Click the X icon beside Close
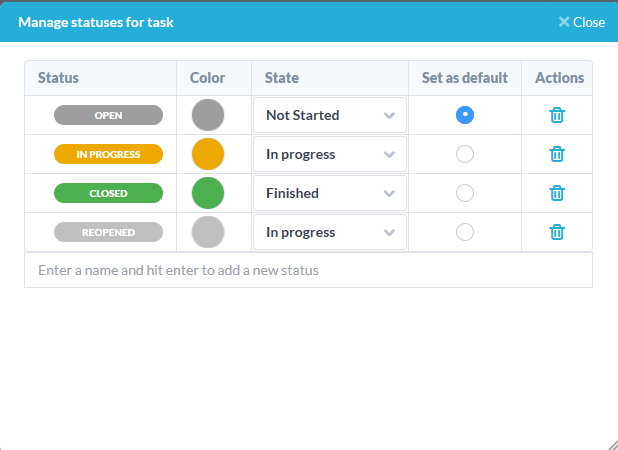 coord(564,22)
